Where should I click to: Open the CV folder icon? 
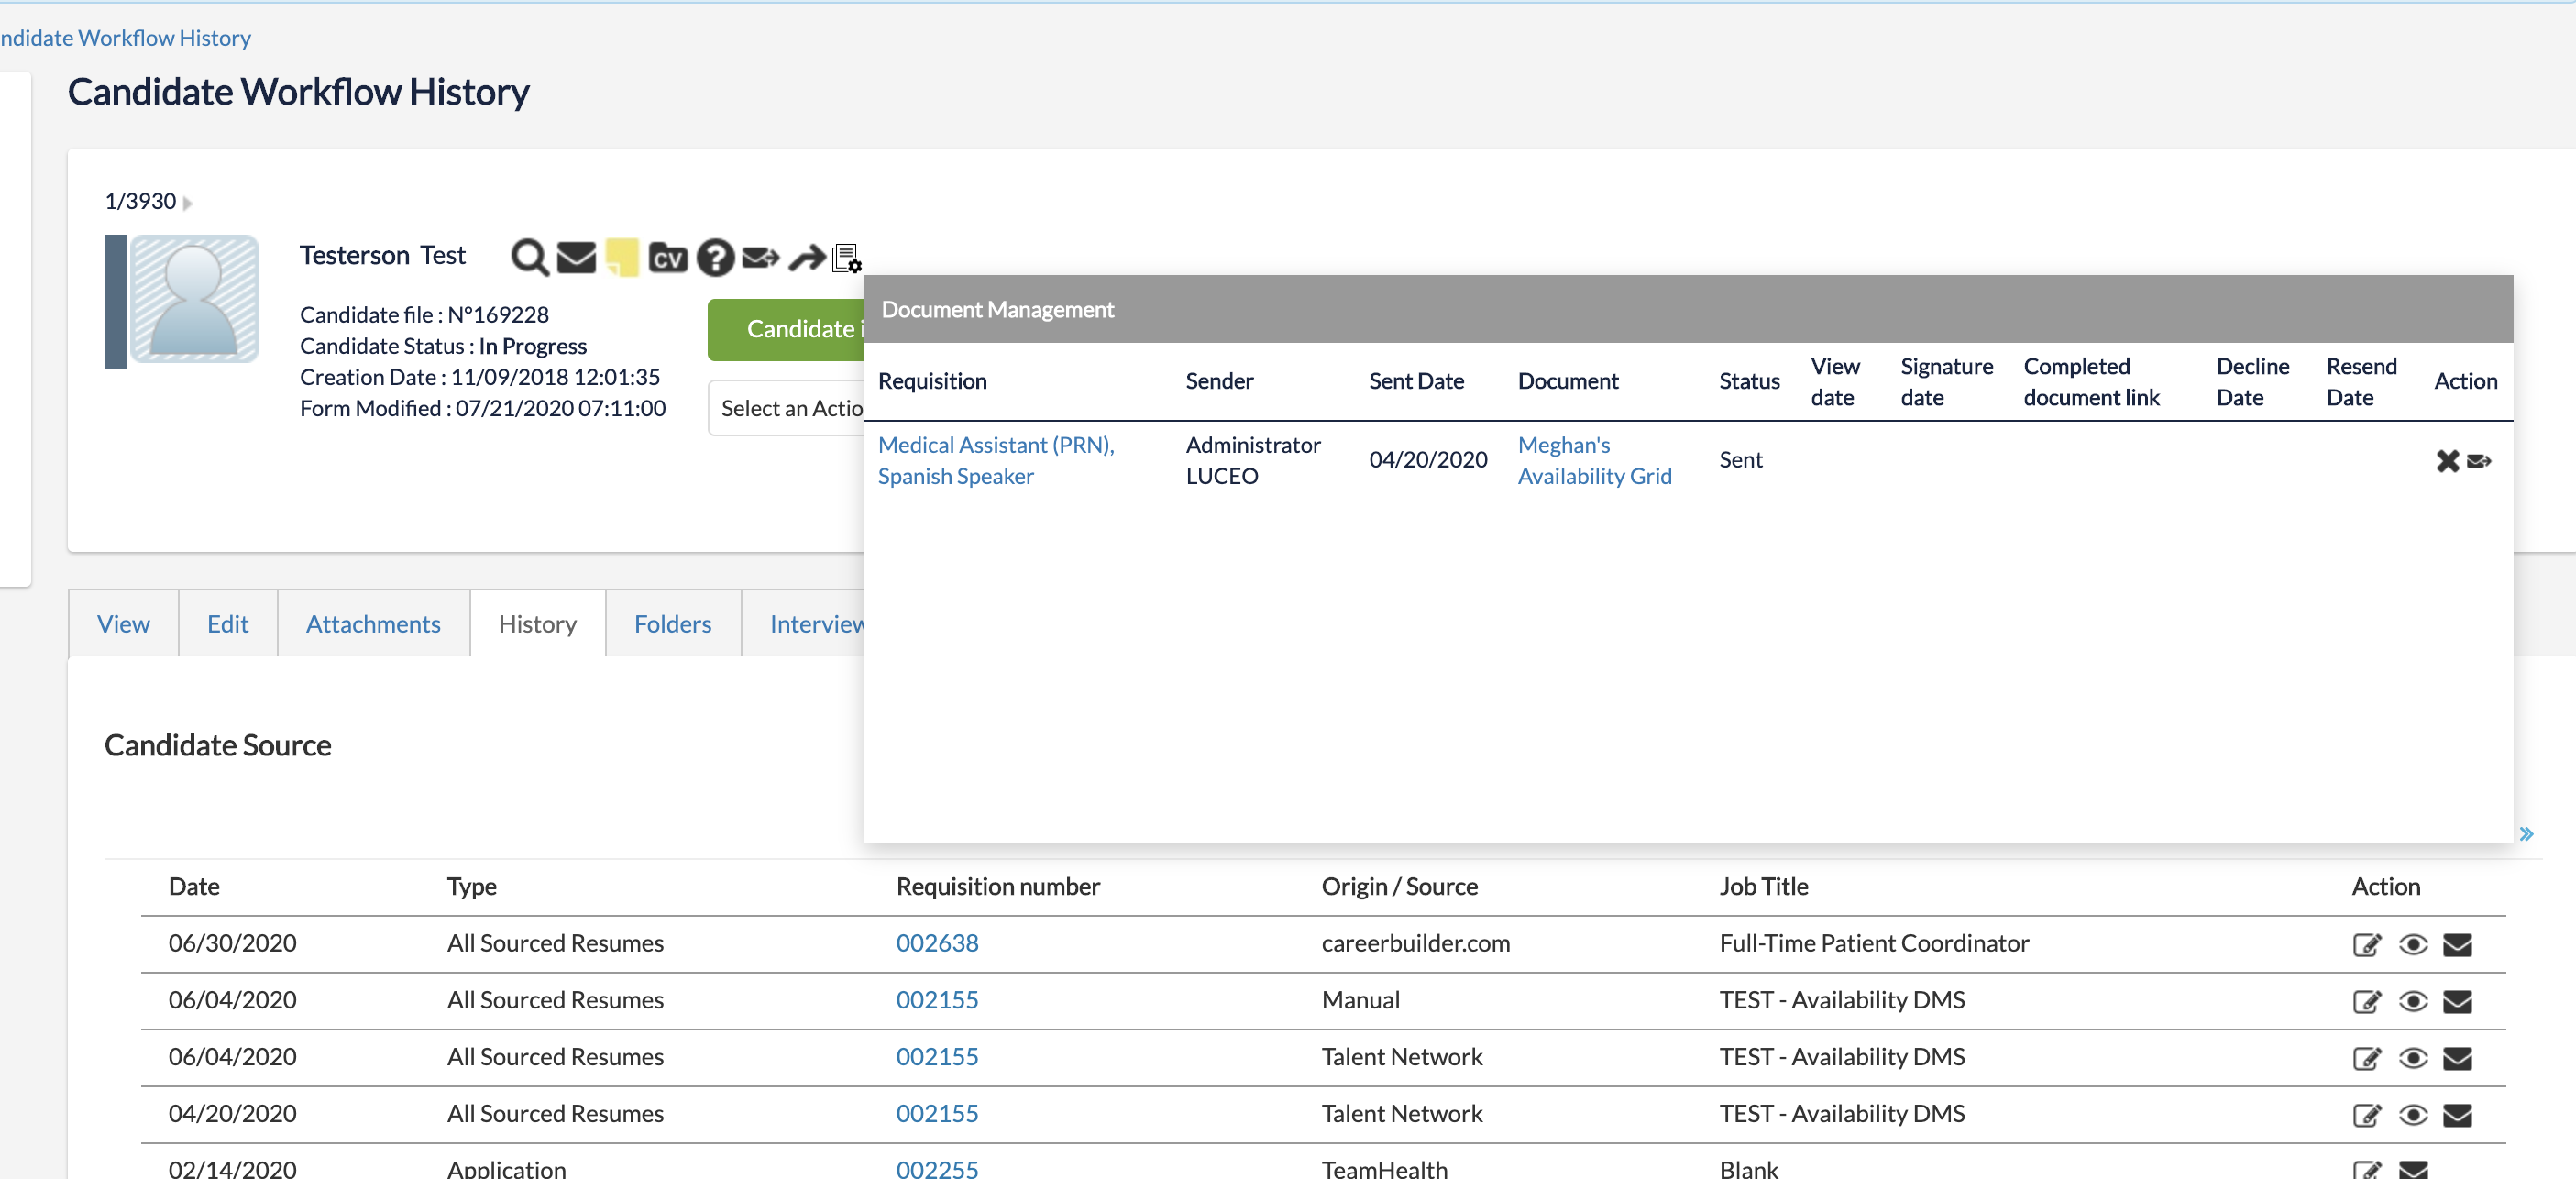[x=667, y=258]
